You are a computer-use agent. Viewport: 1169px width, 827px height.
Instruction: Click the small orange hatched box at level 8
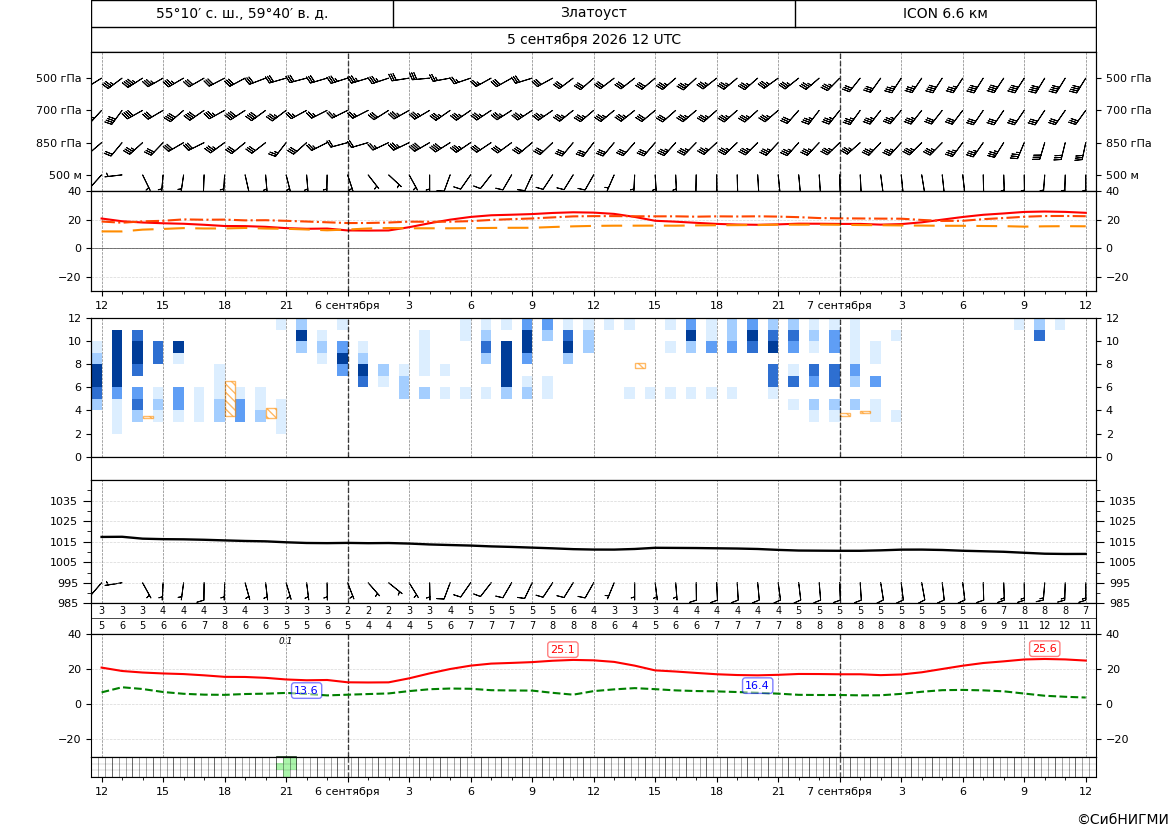pyautogui.click(x=640, y=366)
